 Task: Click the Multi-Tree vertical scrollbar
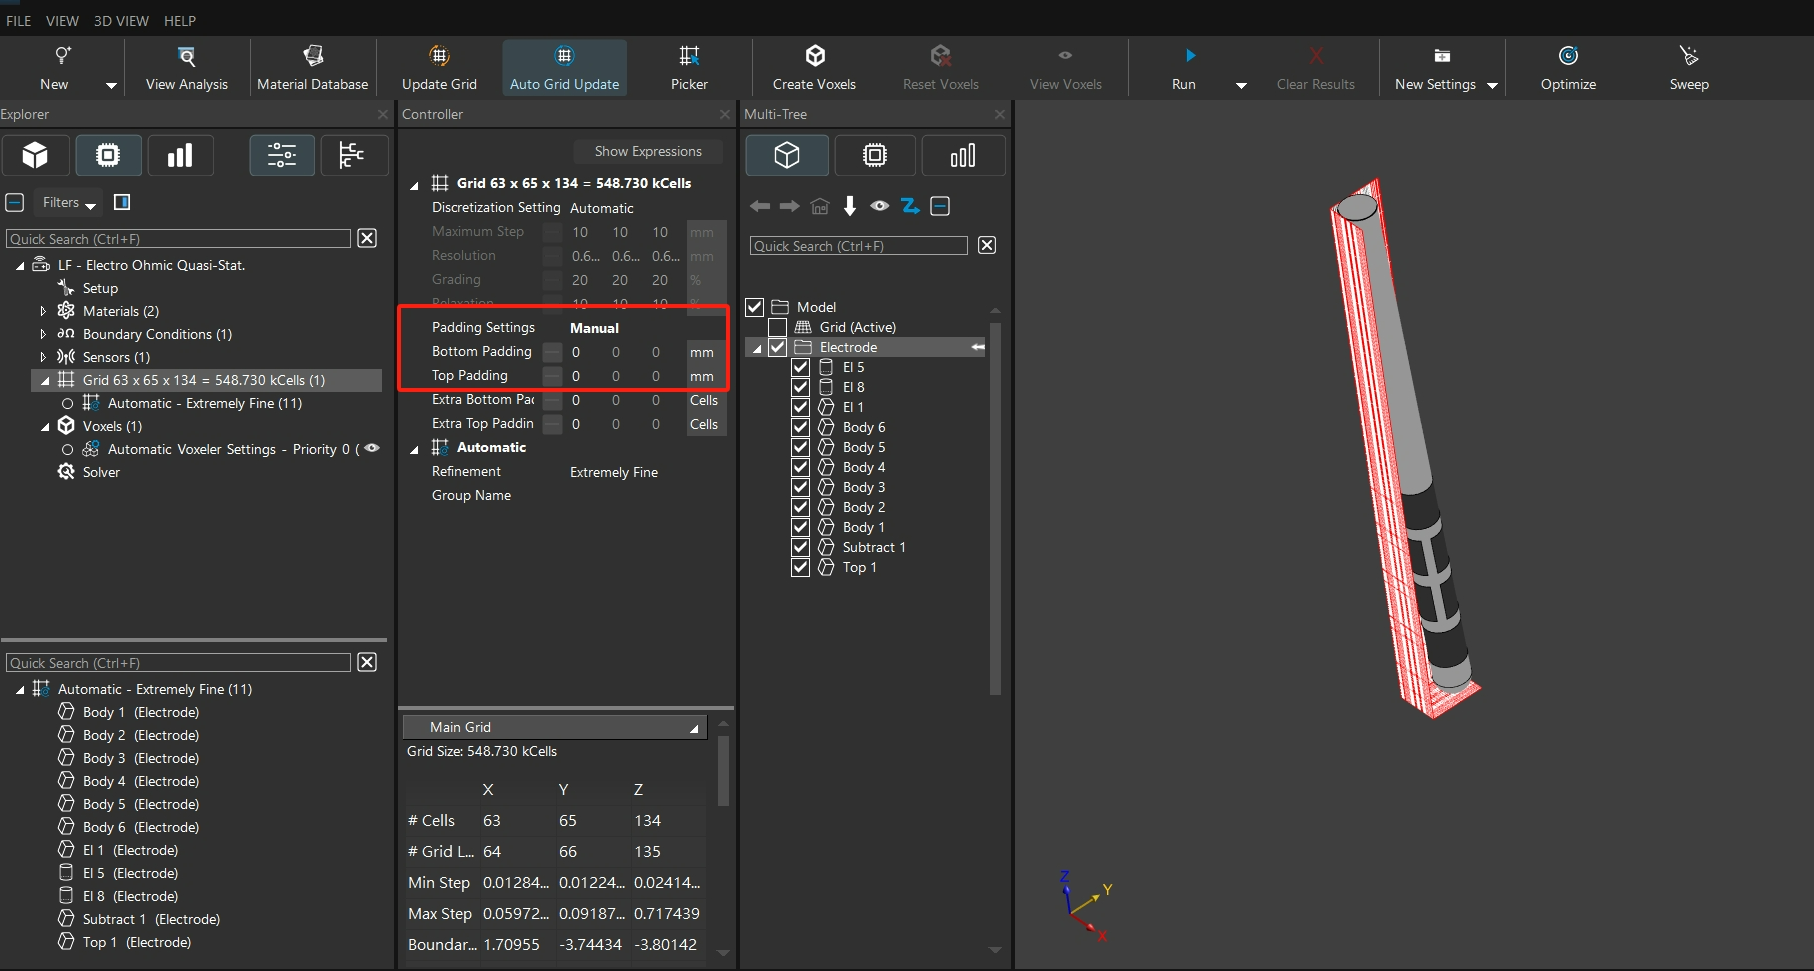pos(995,507)
